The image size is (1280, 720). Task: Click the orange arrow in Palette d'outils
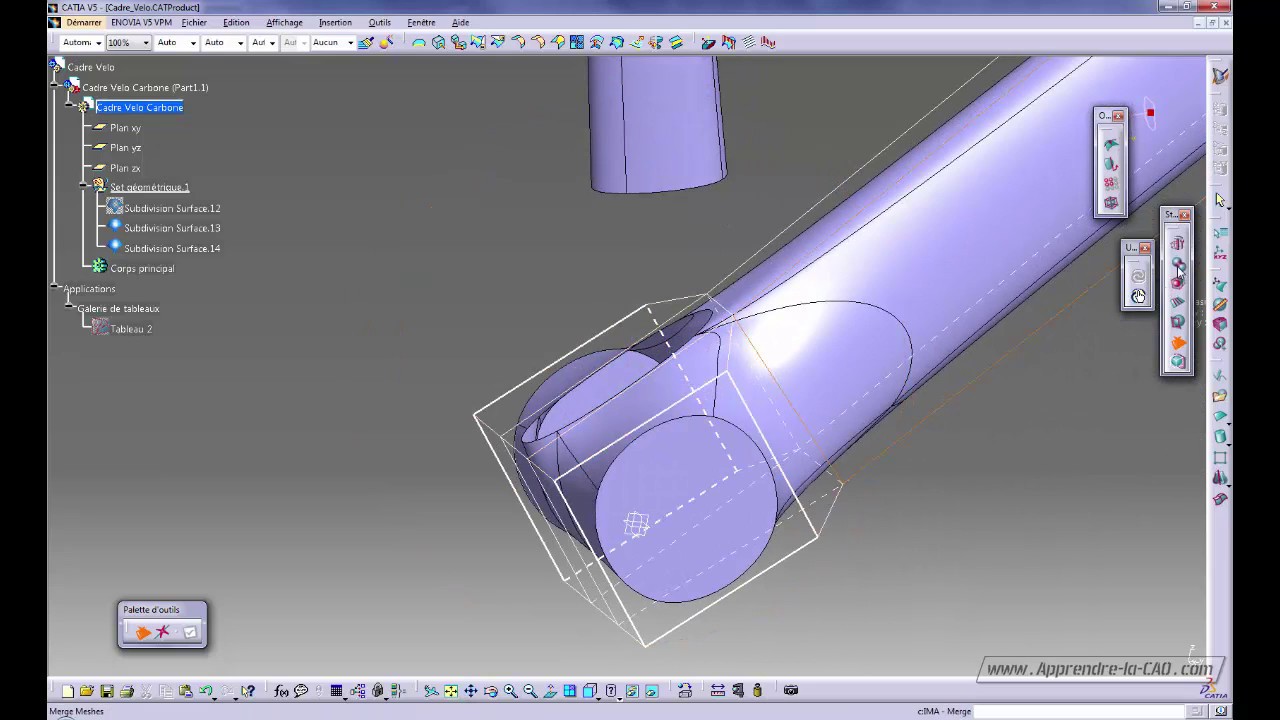143,632
